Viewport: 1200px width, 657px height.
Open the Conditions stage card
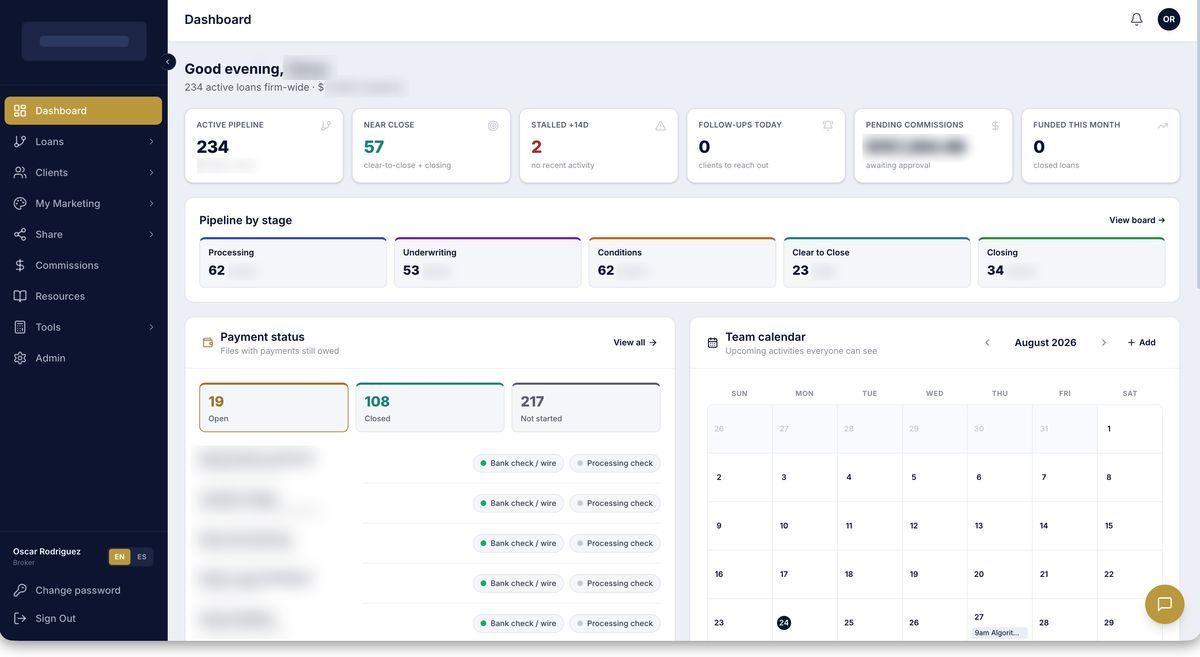(682, 263)
